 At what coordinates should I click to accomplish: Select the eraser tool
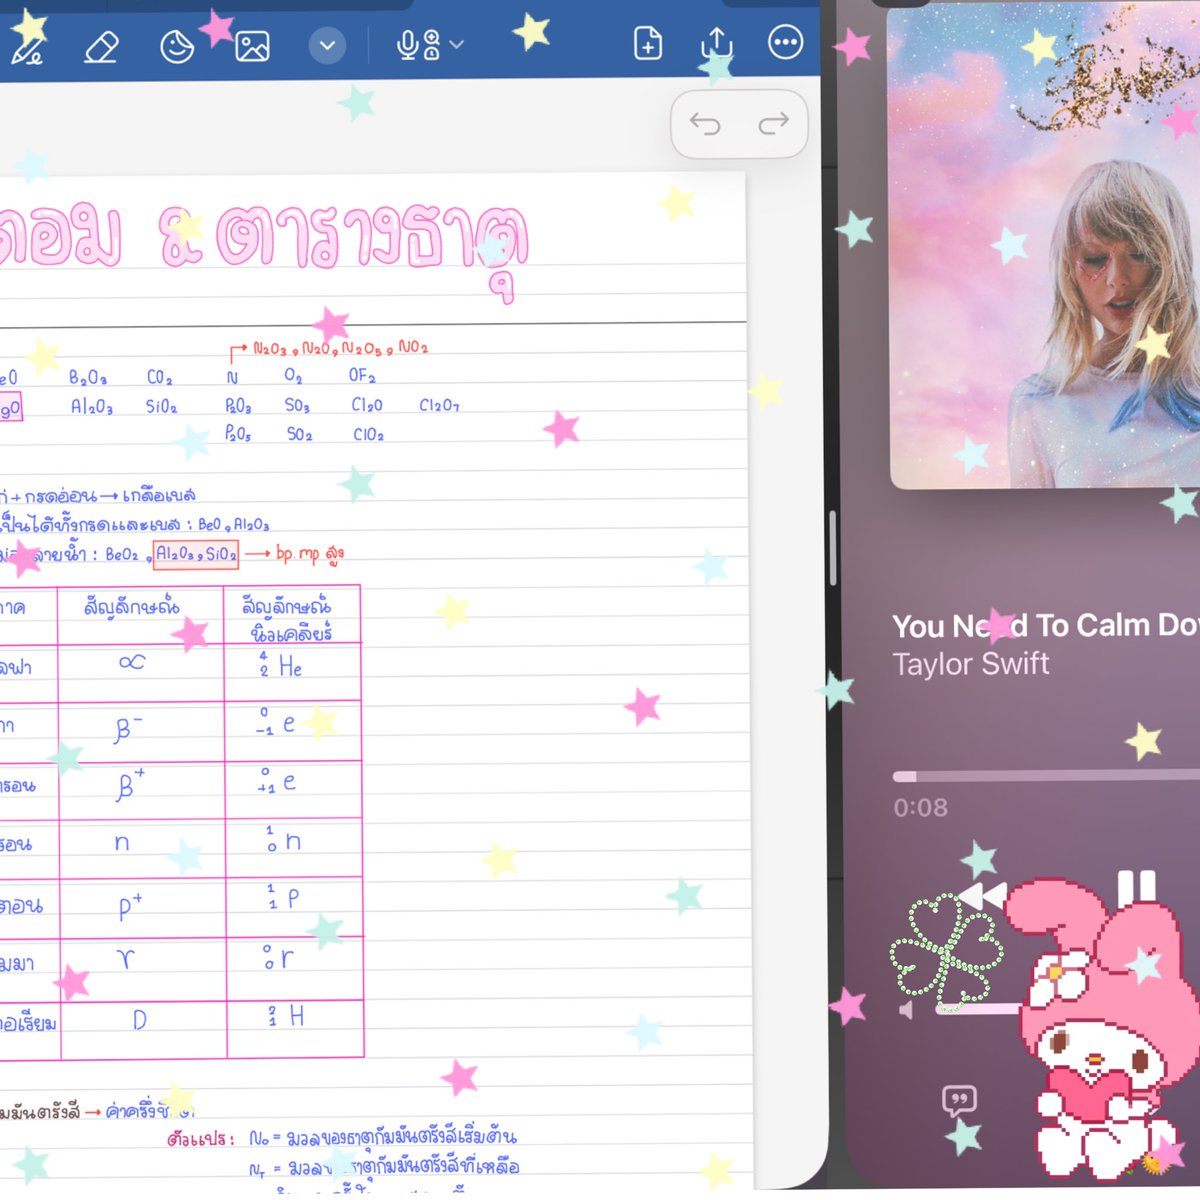click(101, 46)
